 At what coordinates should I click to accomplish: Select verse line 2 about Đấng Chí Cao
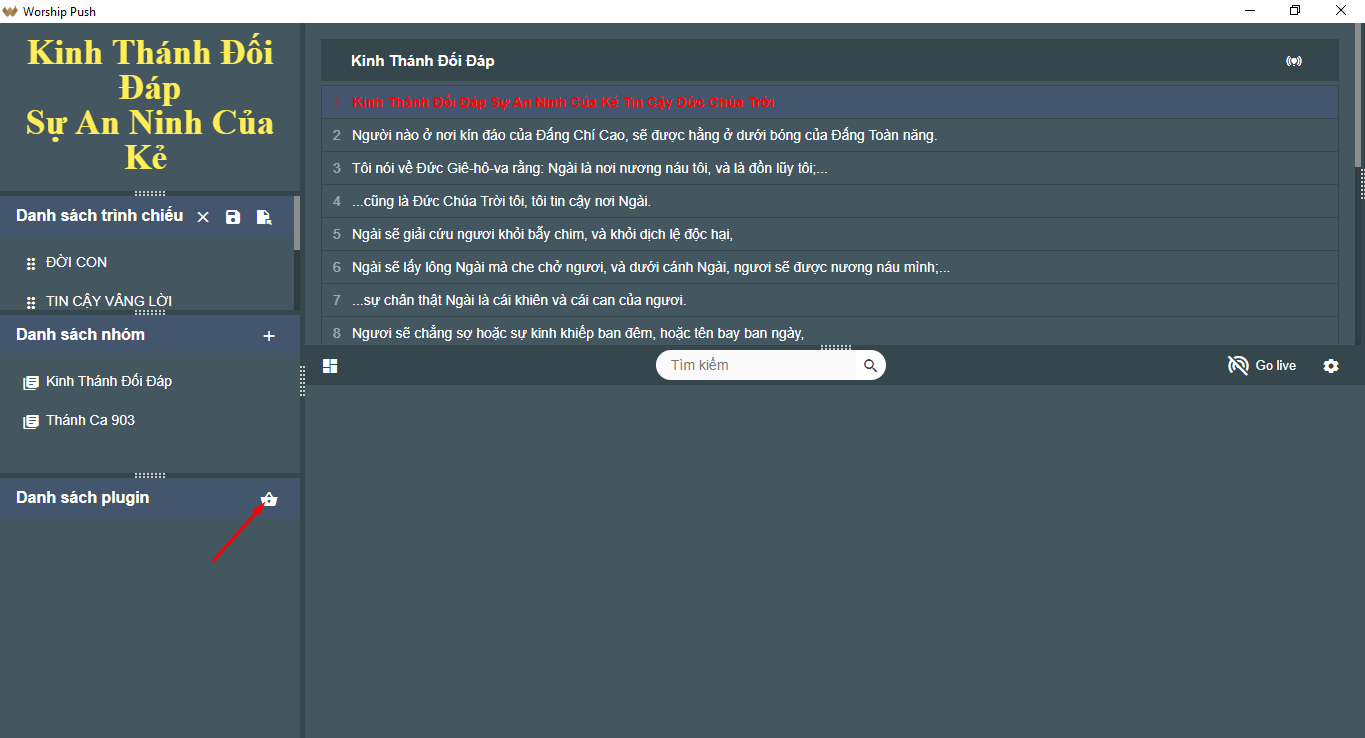tap(830, 135)
